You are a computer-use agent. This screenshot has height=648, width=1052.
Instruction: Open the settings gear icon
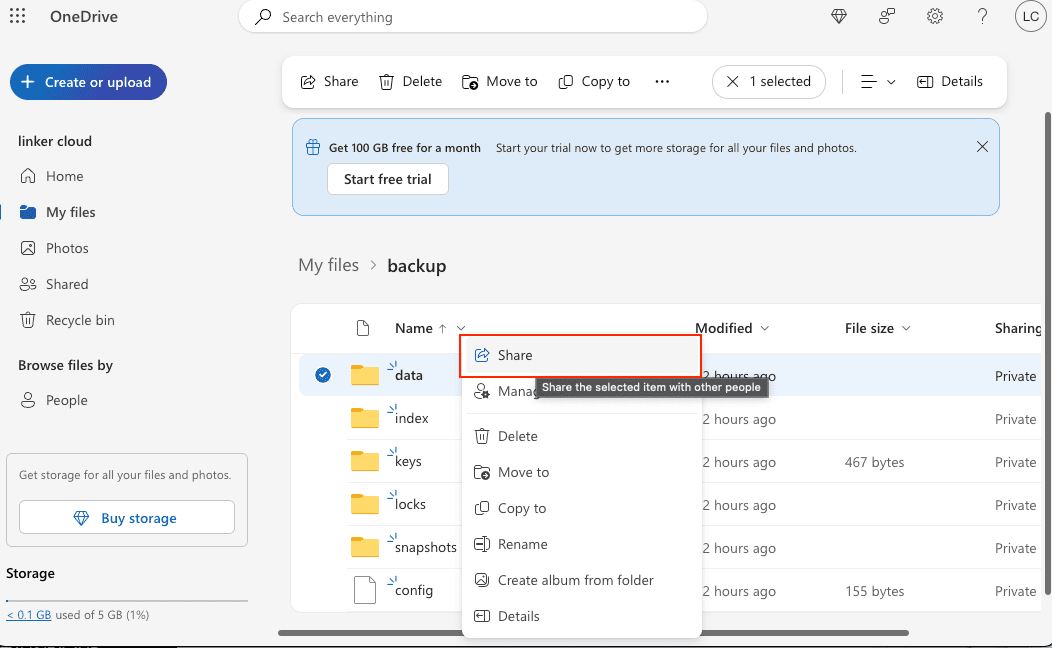pyautogui.click(x=935, y=16)
